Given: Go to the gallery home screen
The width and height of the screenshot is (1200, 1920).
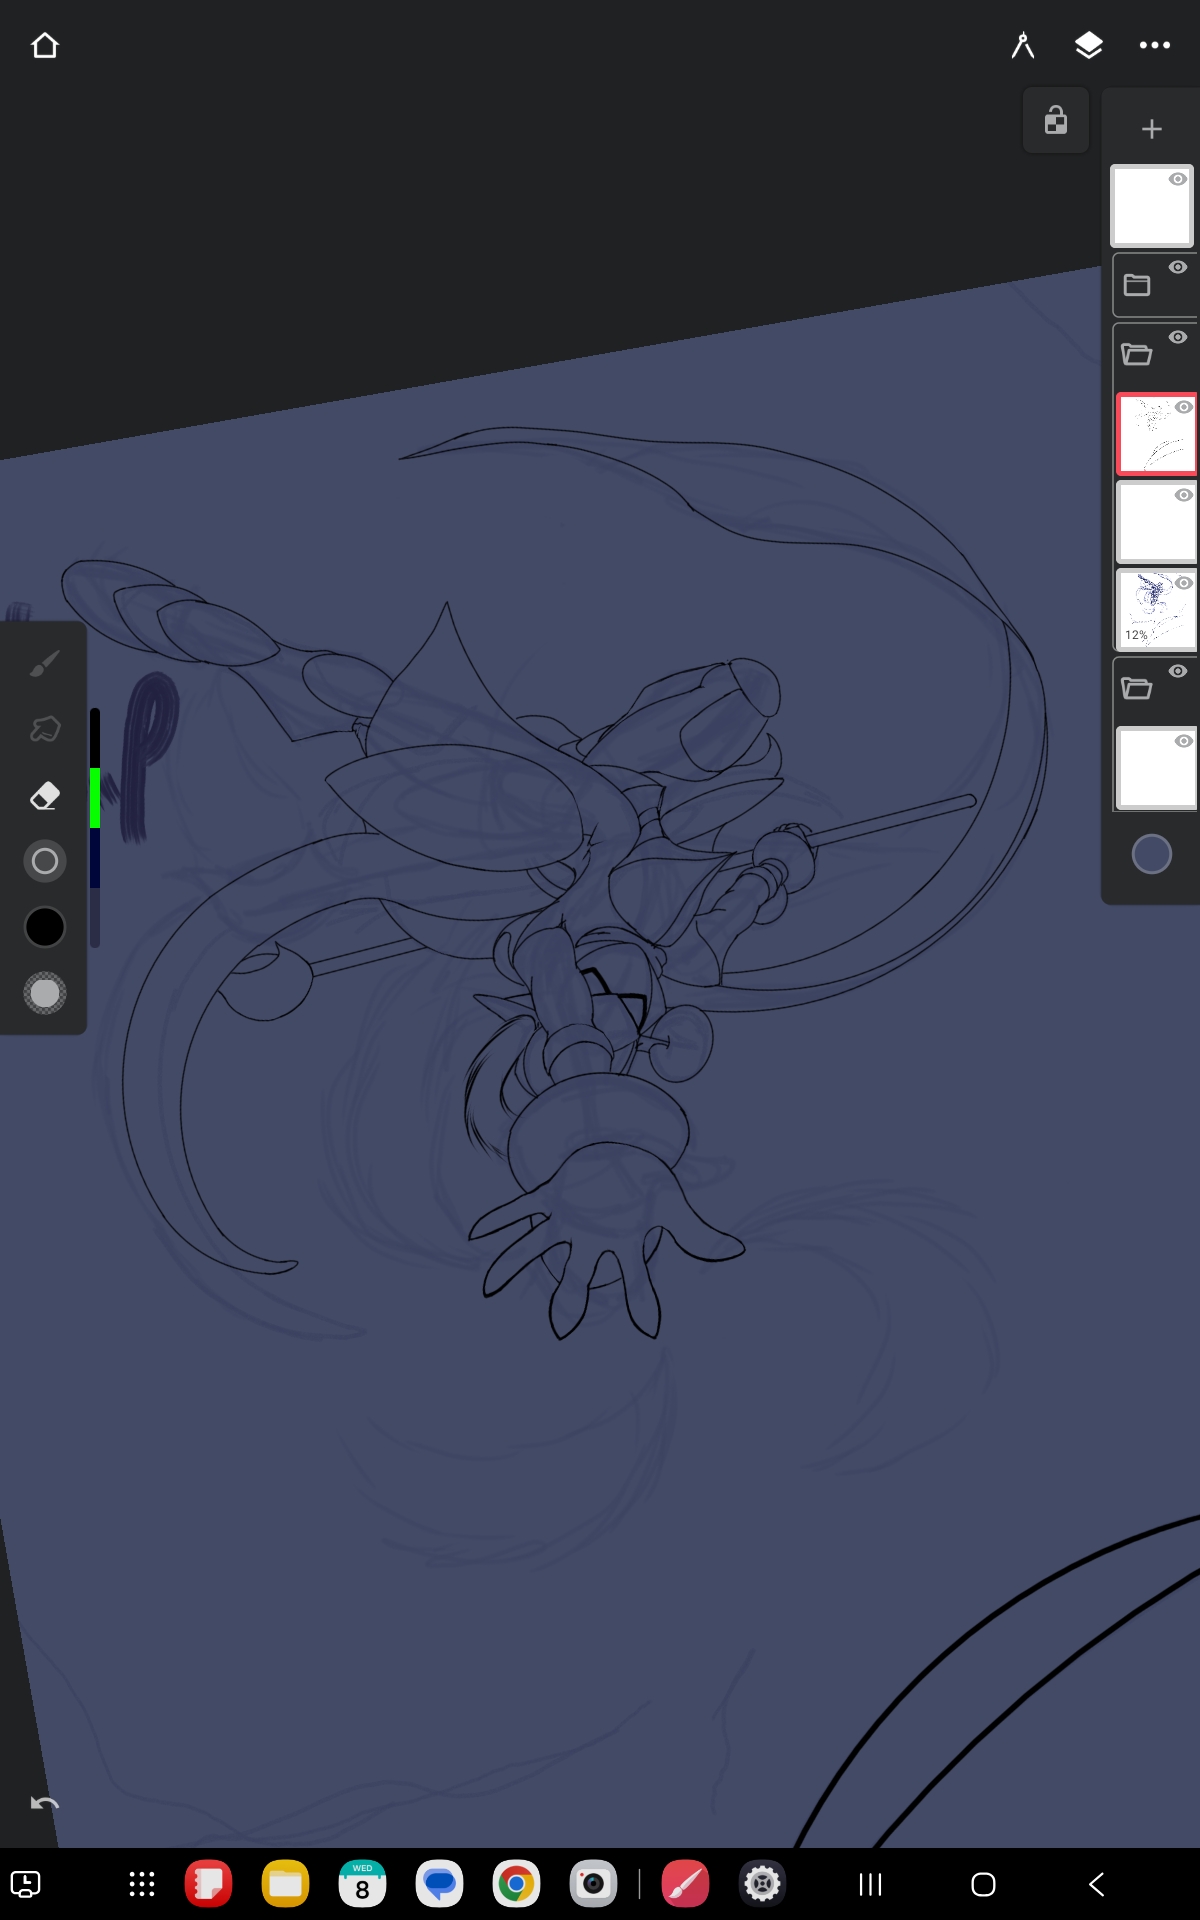Looking at the screenshot, I should coord(45,46).
